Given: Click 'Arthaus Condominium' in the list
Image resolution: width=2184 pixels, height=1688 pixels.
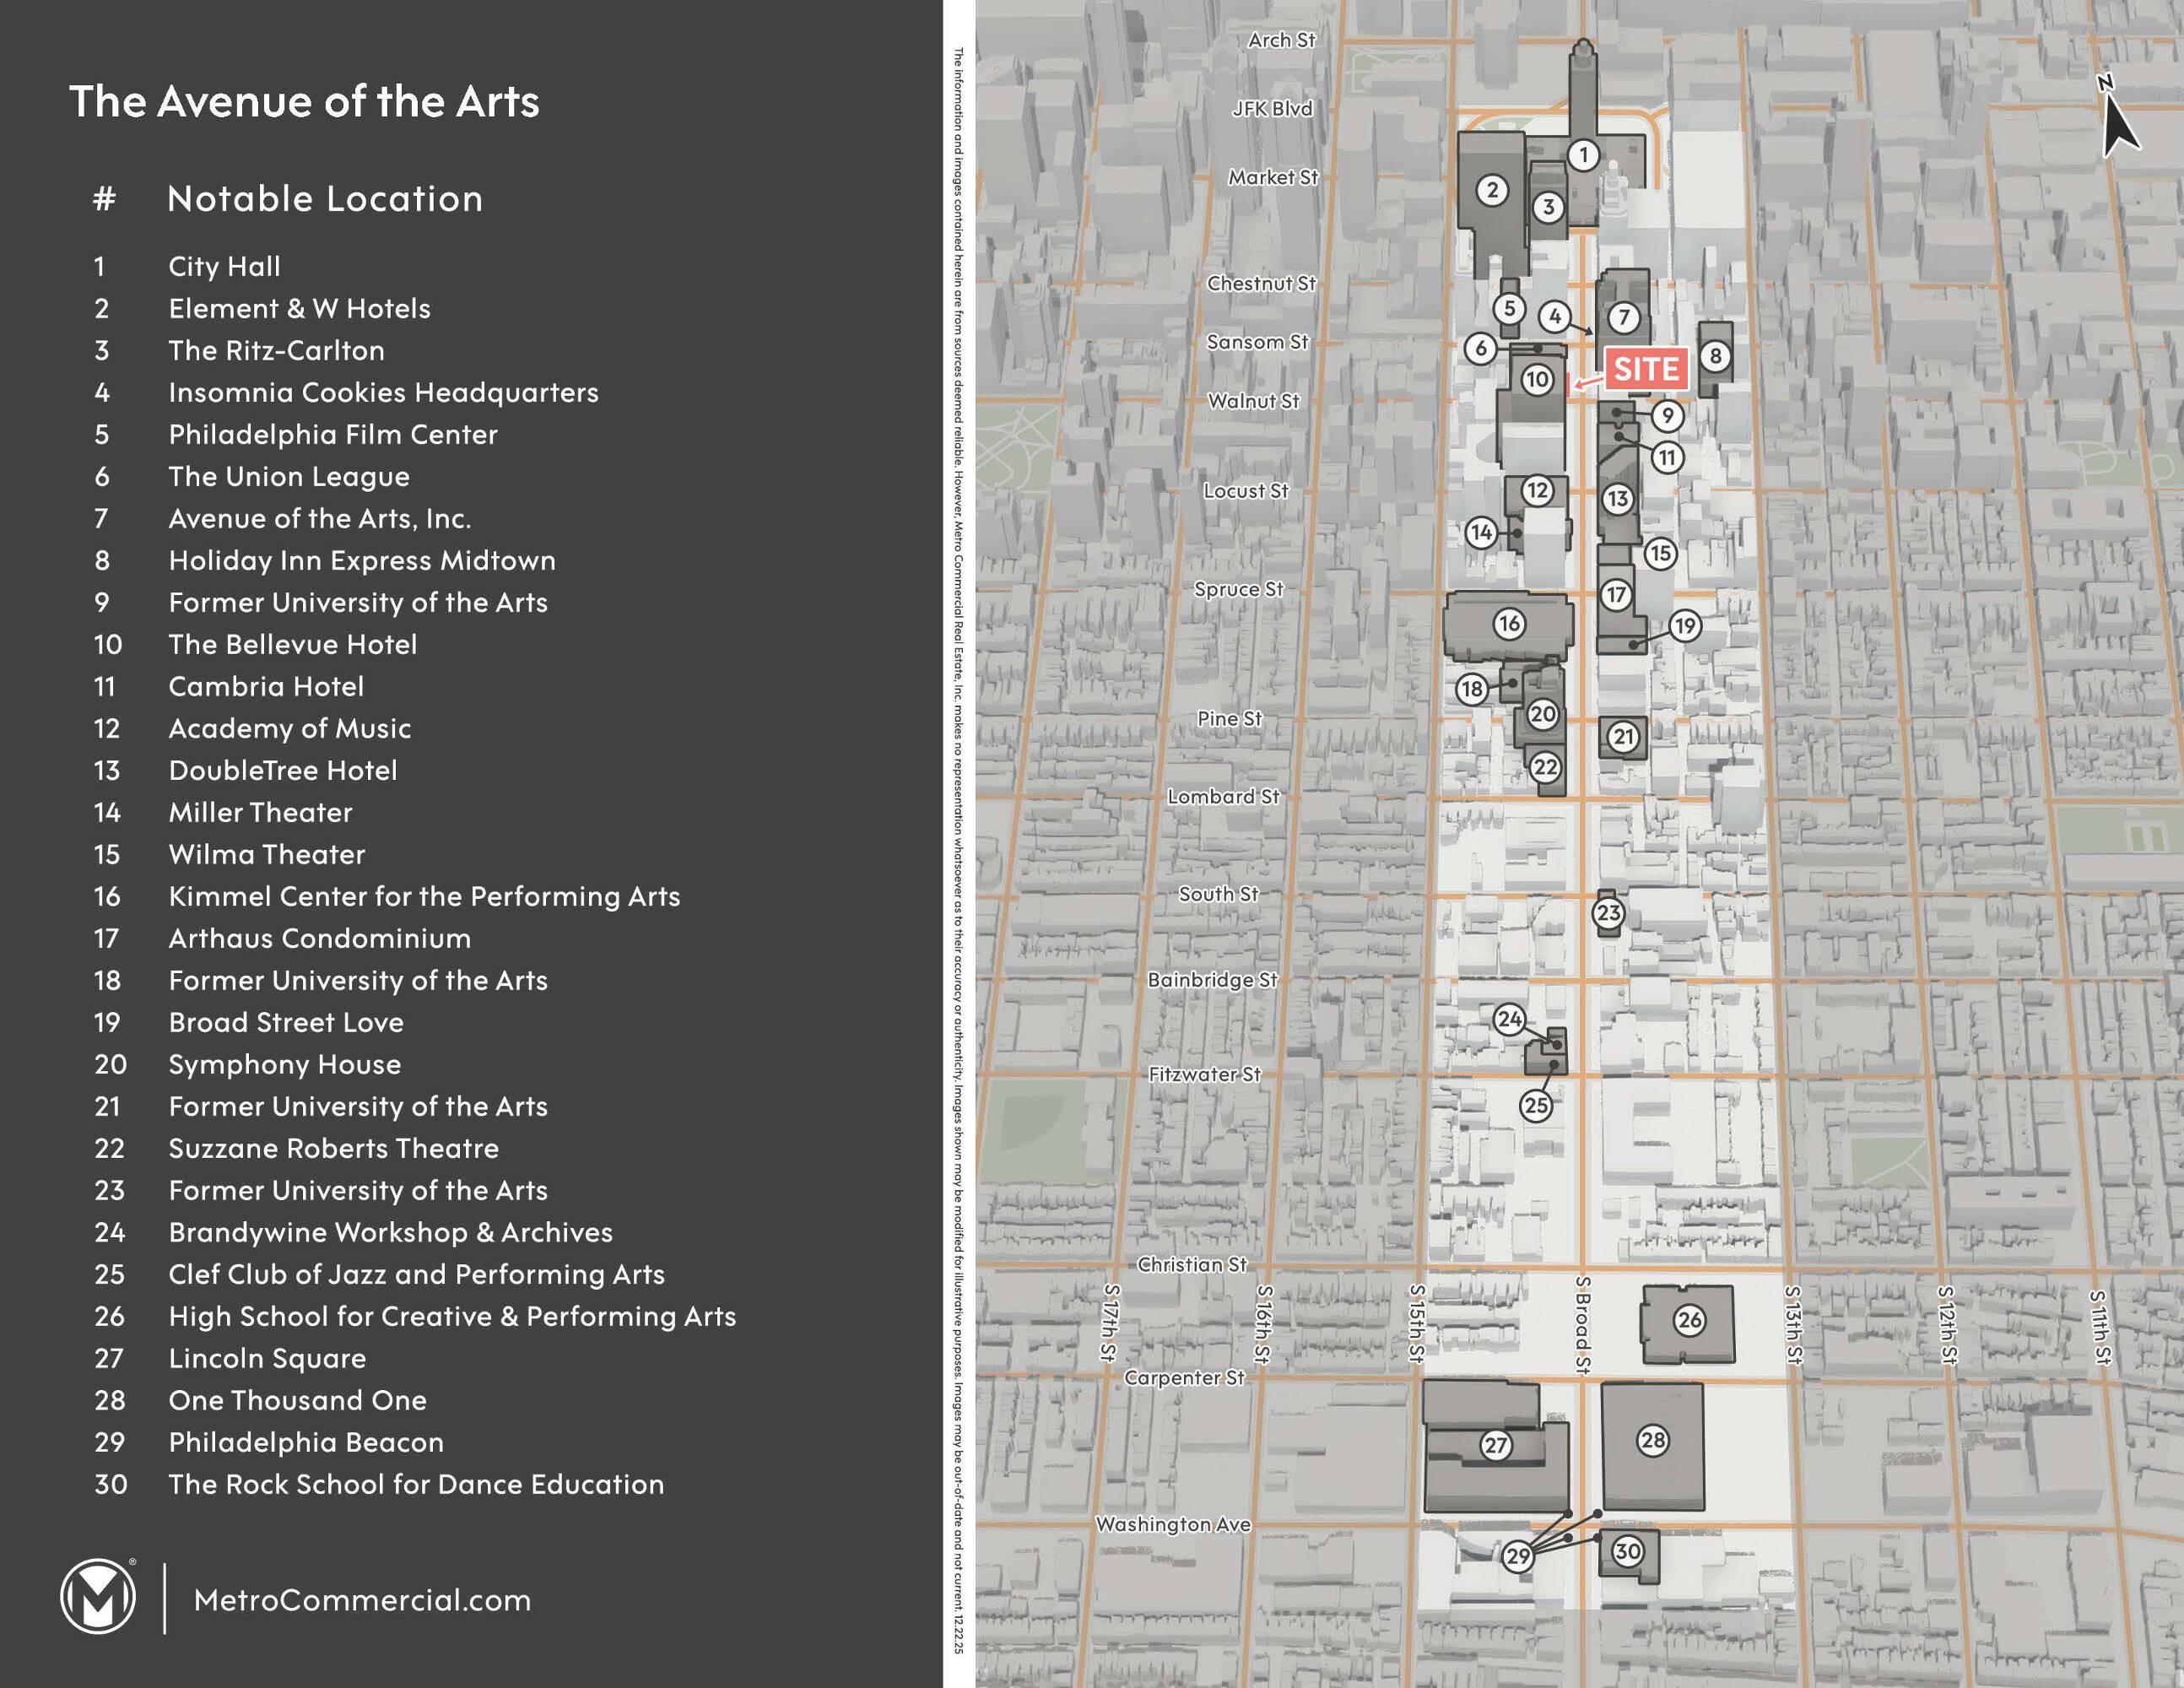Looking at the screenshot, I should click(319, 938).
